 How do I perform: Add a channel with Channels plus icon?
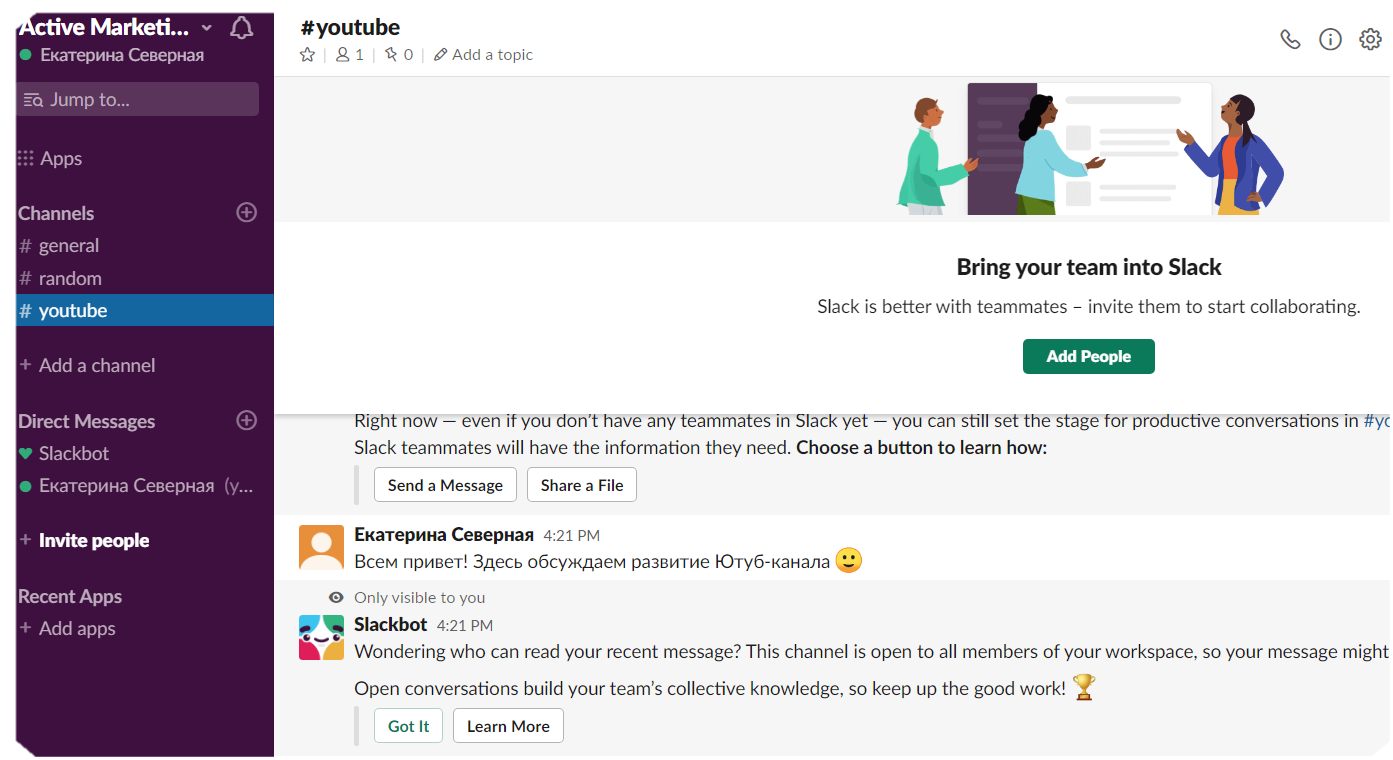(x=246, y=212)
